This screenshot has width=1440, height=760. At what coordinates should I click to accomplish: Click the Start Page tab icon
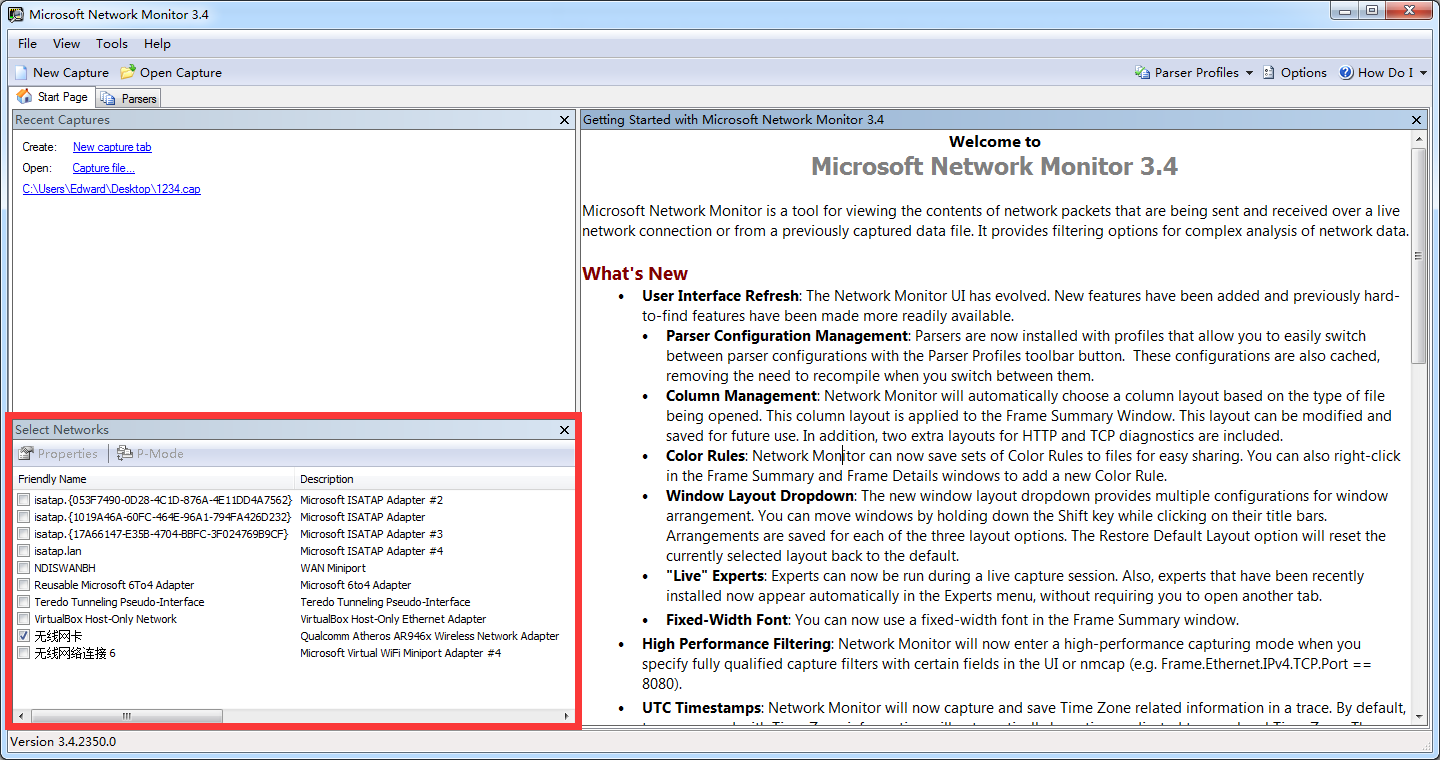pos(24,96)
